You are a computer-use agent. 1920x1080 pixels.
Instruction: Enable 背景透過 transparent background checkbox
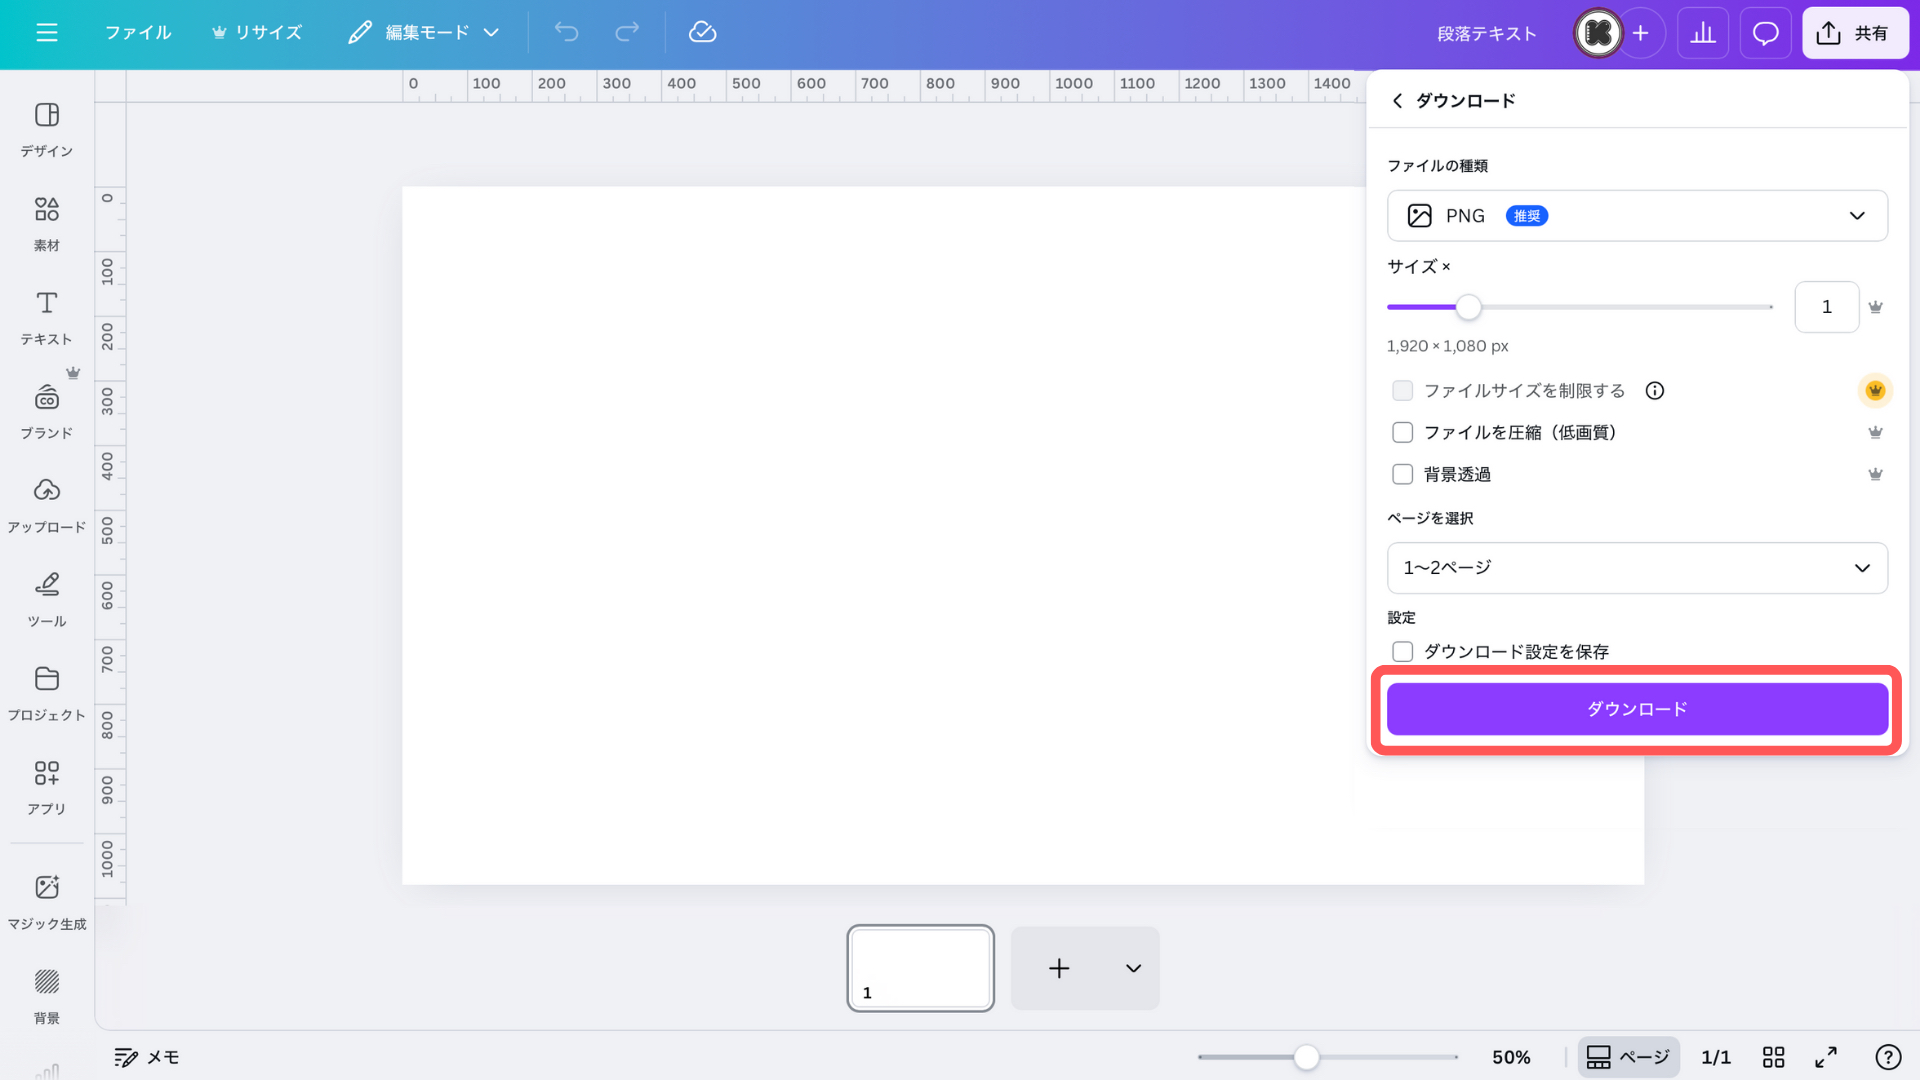pyautogui.click(x=1403, y=475)
